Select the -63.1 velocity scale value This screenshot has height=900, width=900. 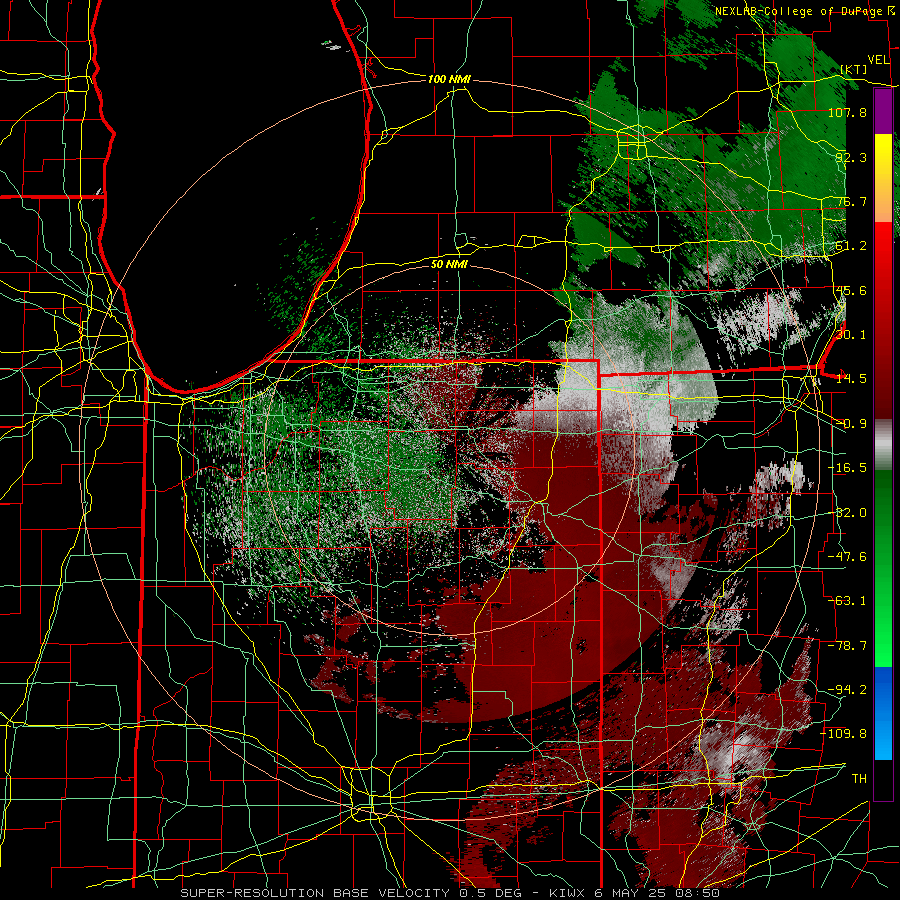[847, 601]
